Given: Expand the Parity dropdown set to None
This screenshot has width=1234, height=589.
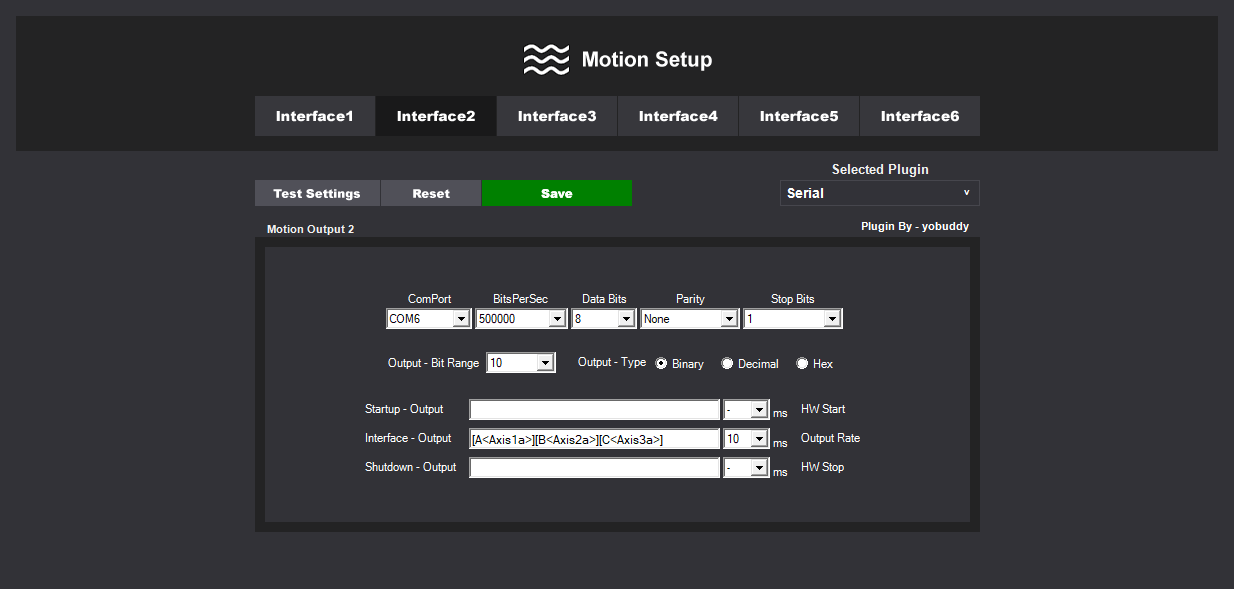Looking at the screenshot, I should click(727, 319).
